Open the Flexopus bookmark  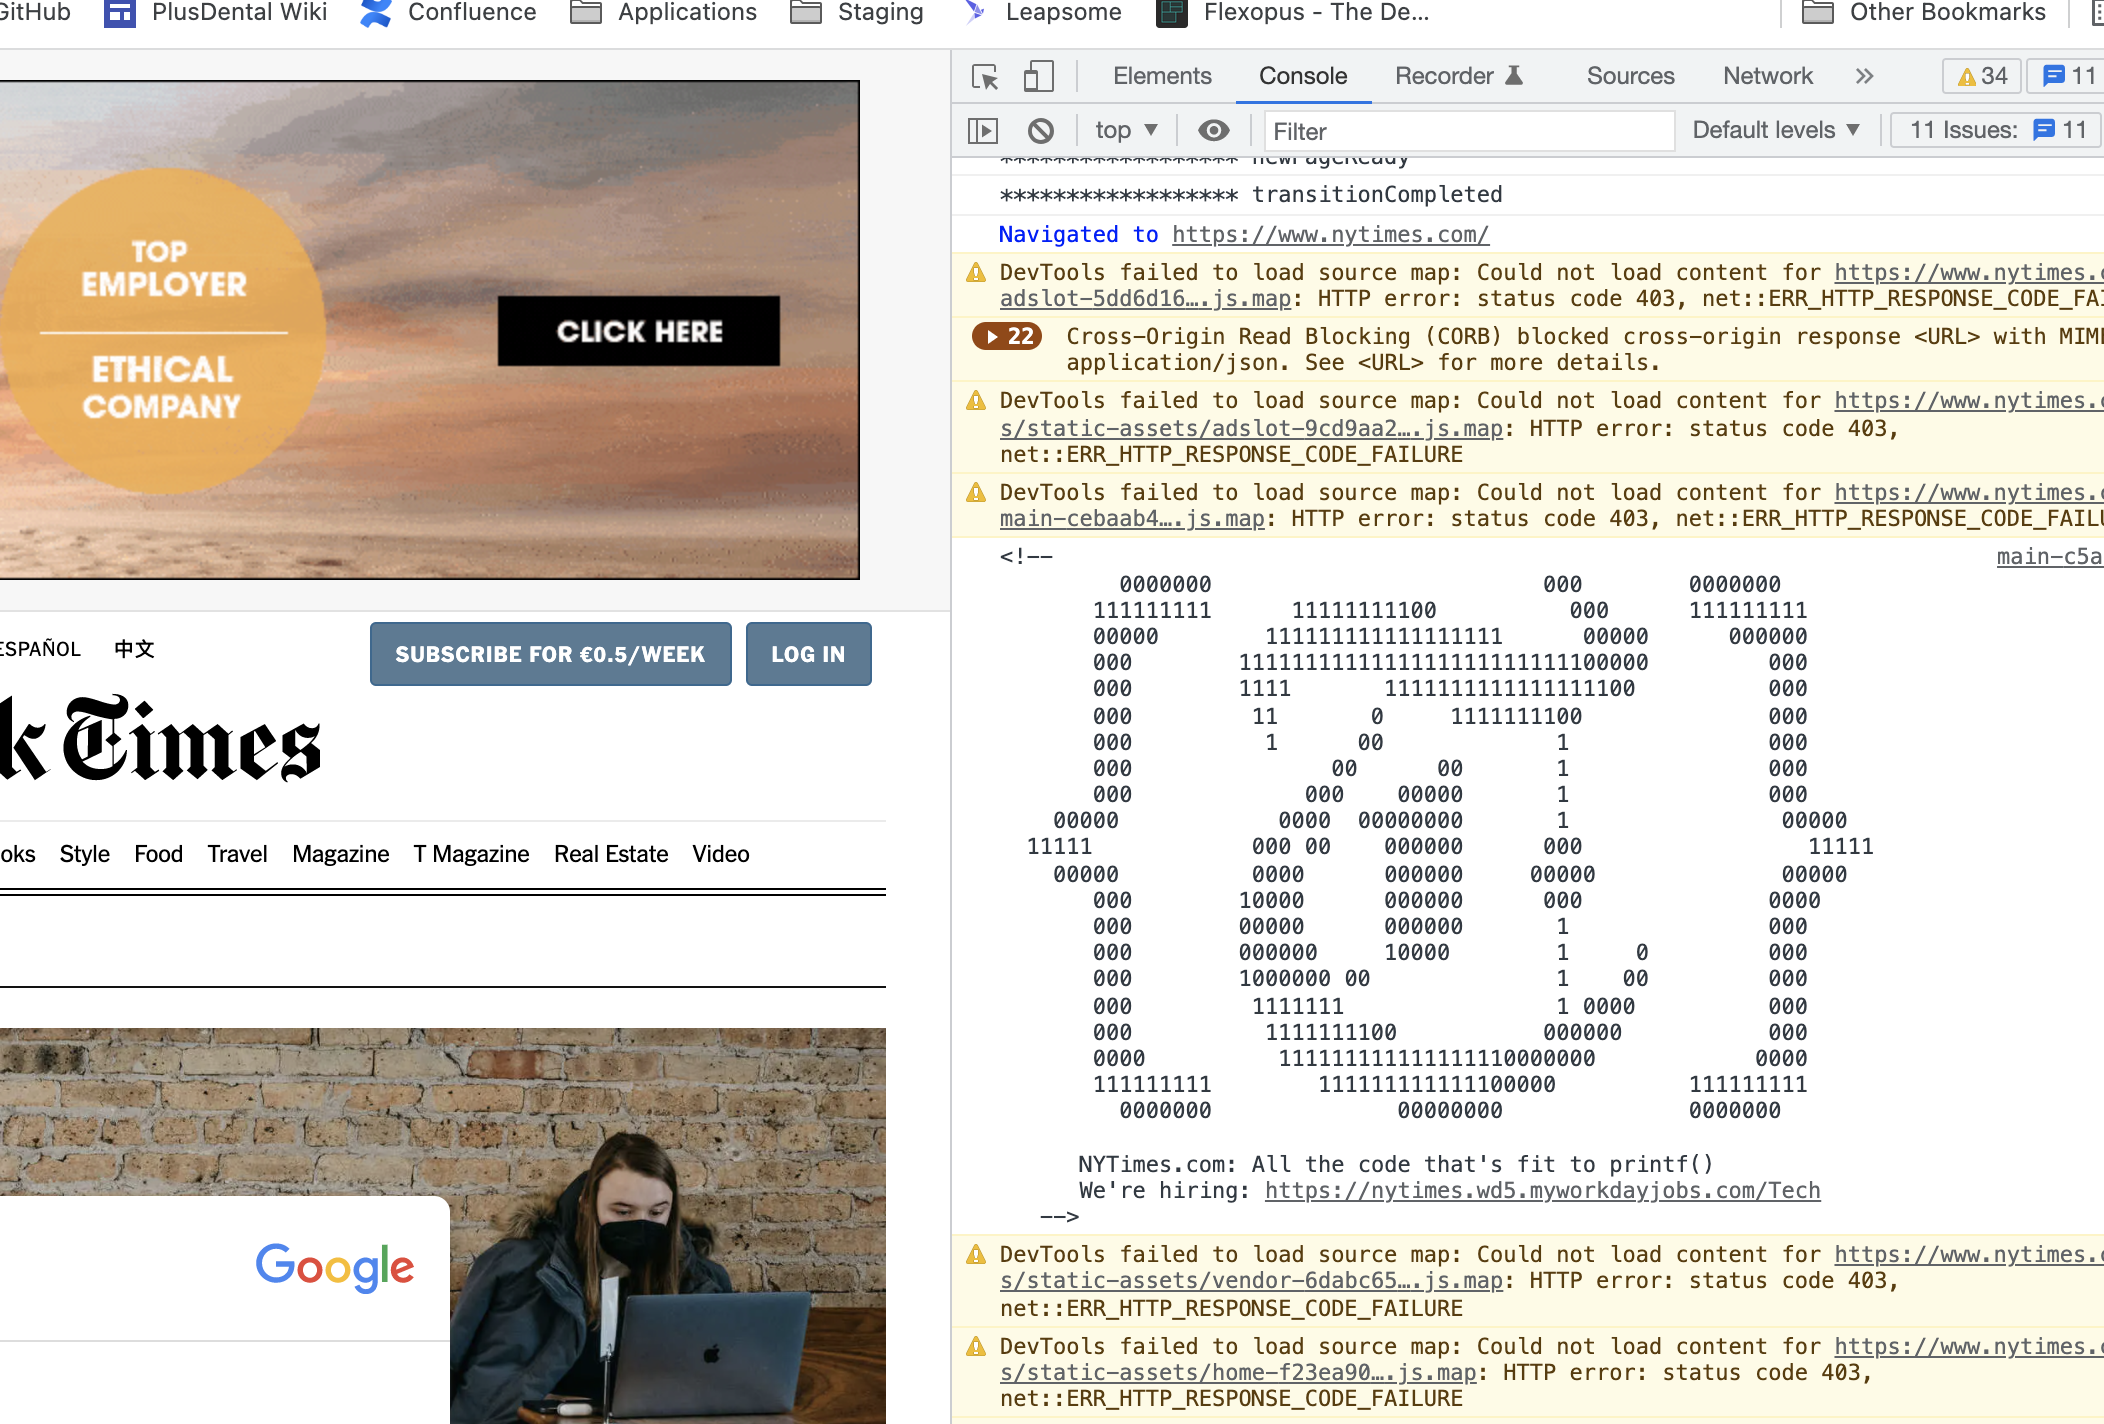[x=1294, y=12]
